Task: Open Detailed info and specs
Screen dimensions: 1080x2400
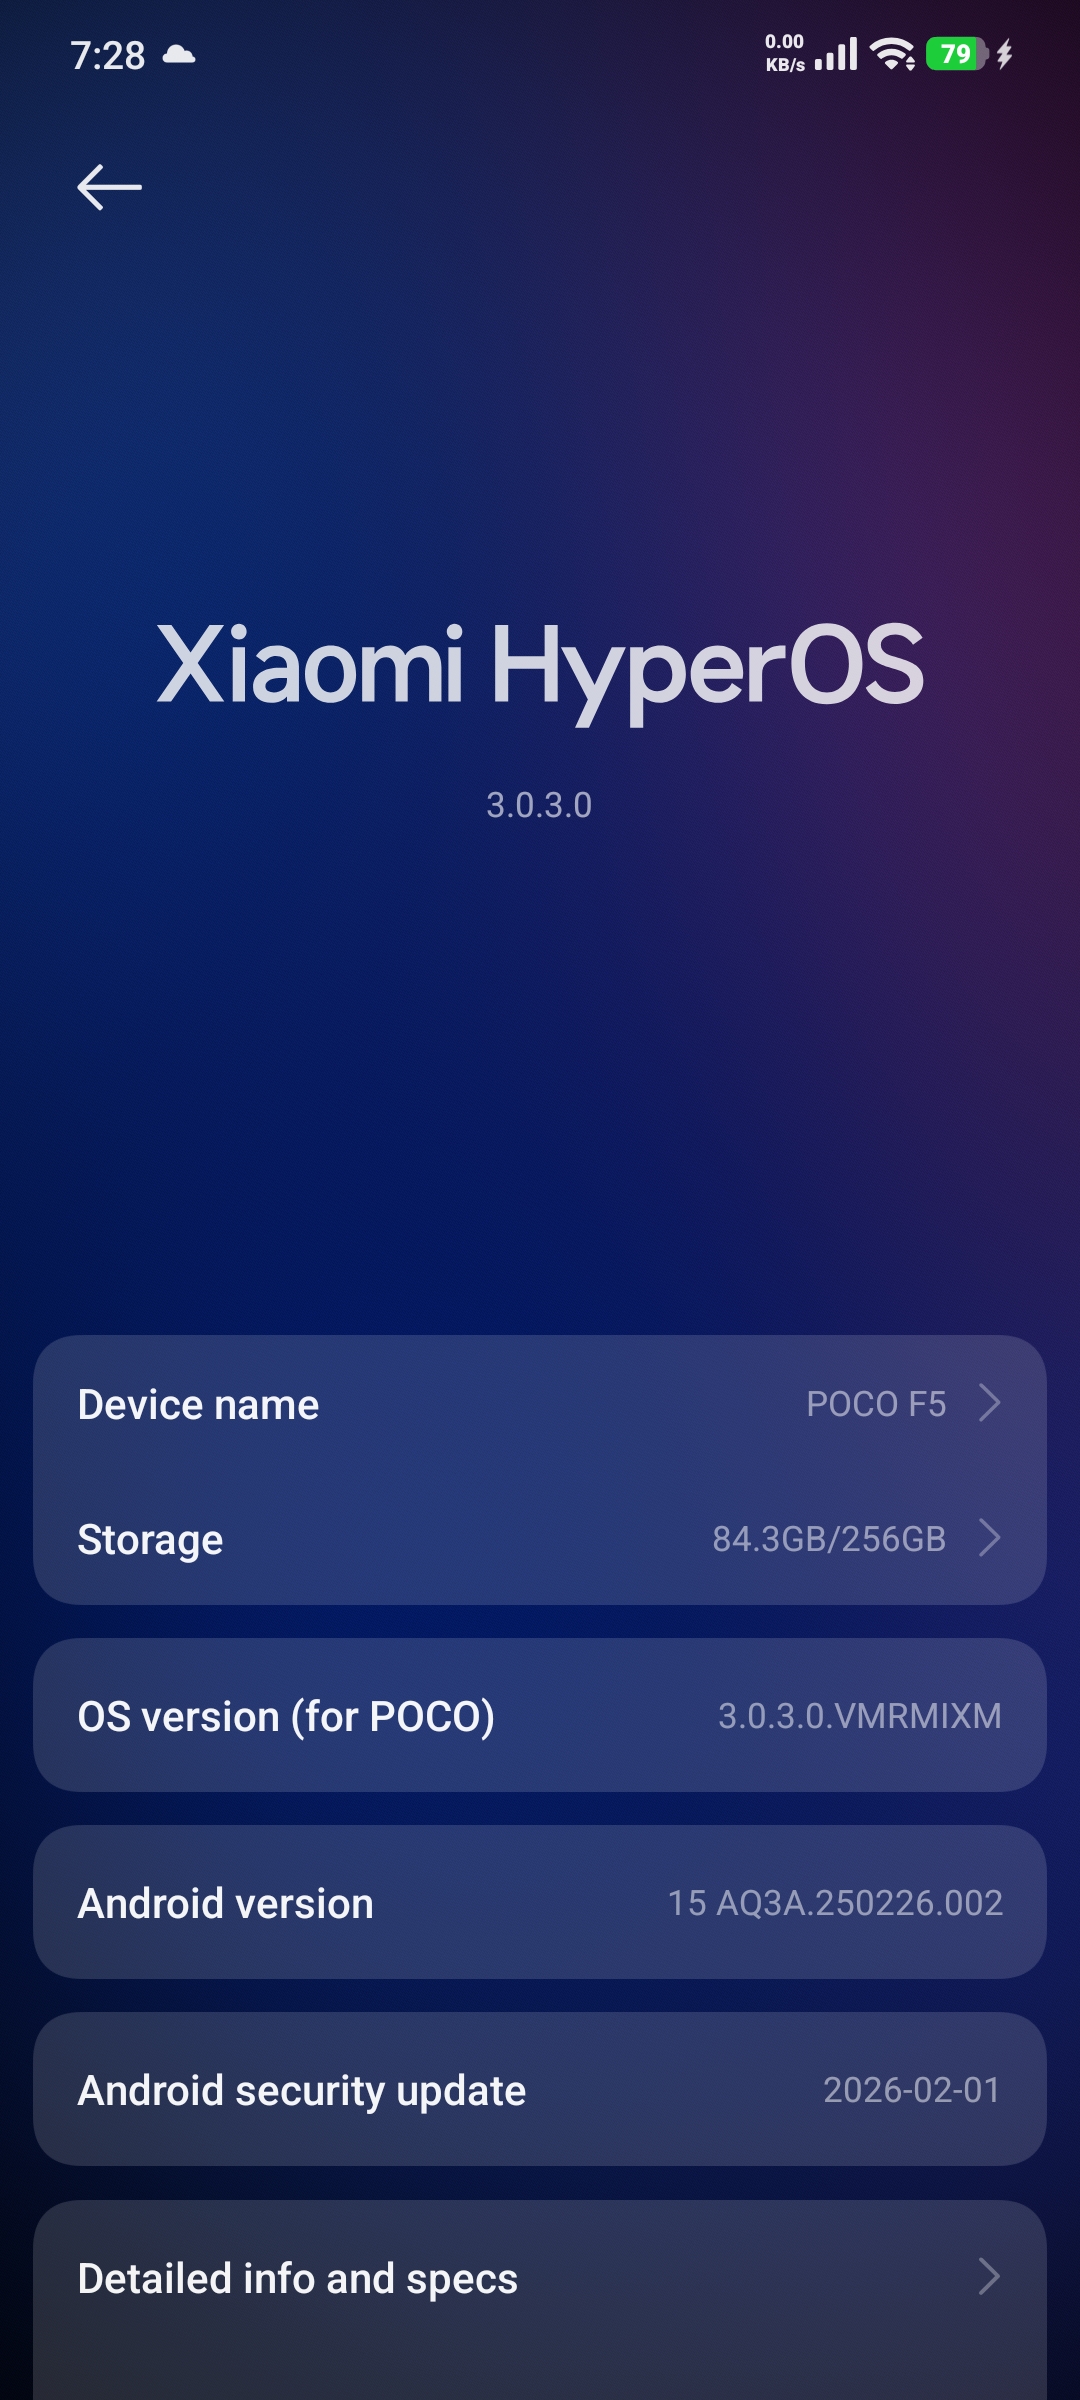Action: click(540, 2290)
